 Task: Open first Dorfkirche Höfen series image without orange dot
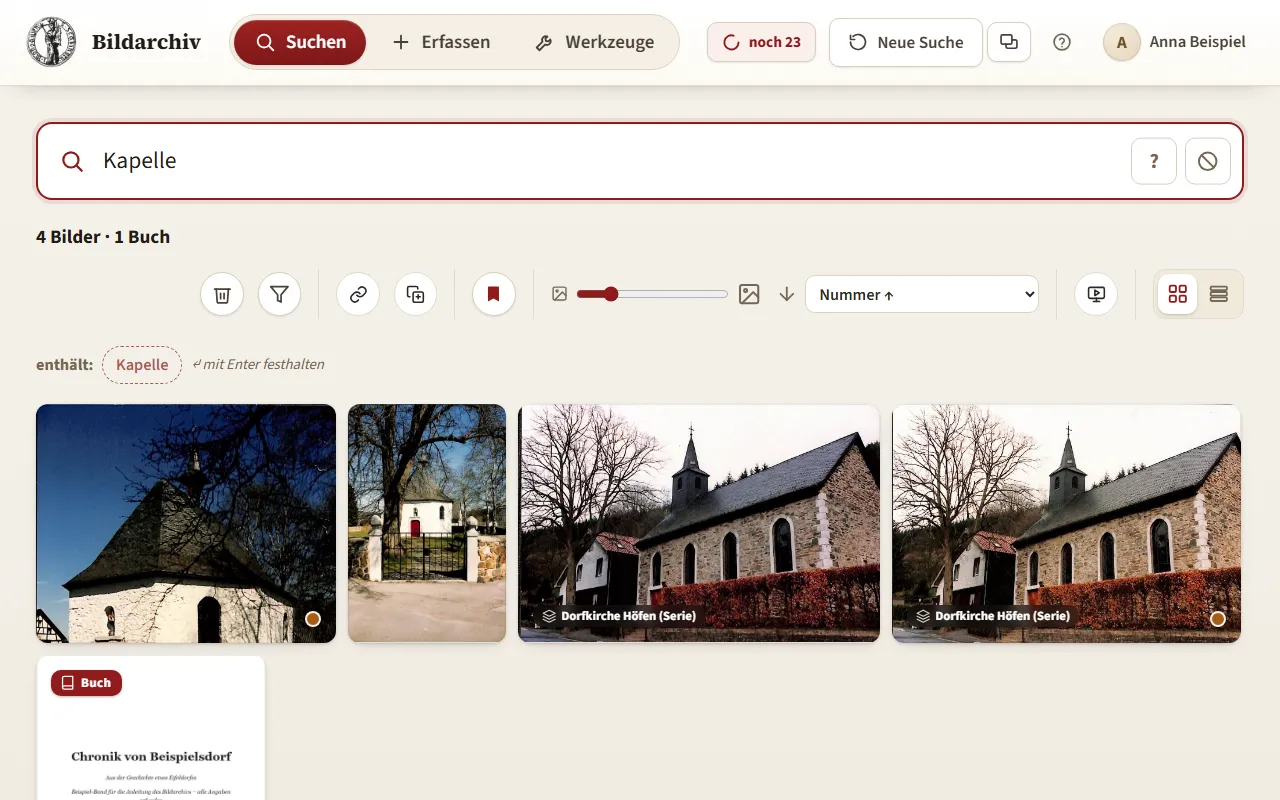pos(699,523)
